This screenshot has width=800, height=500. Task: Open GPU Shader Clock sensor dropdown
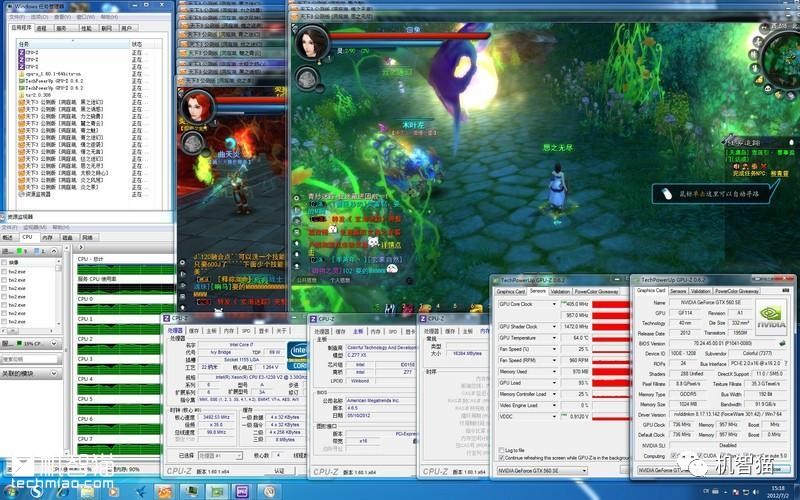point(554,327)
